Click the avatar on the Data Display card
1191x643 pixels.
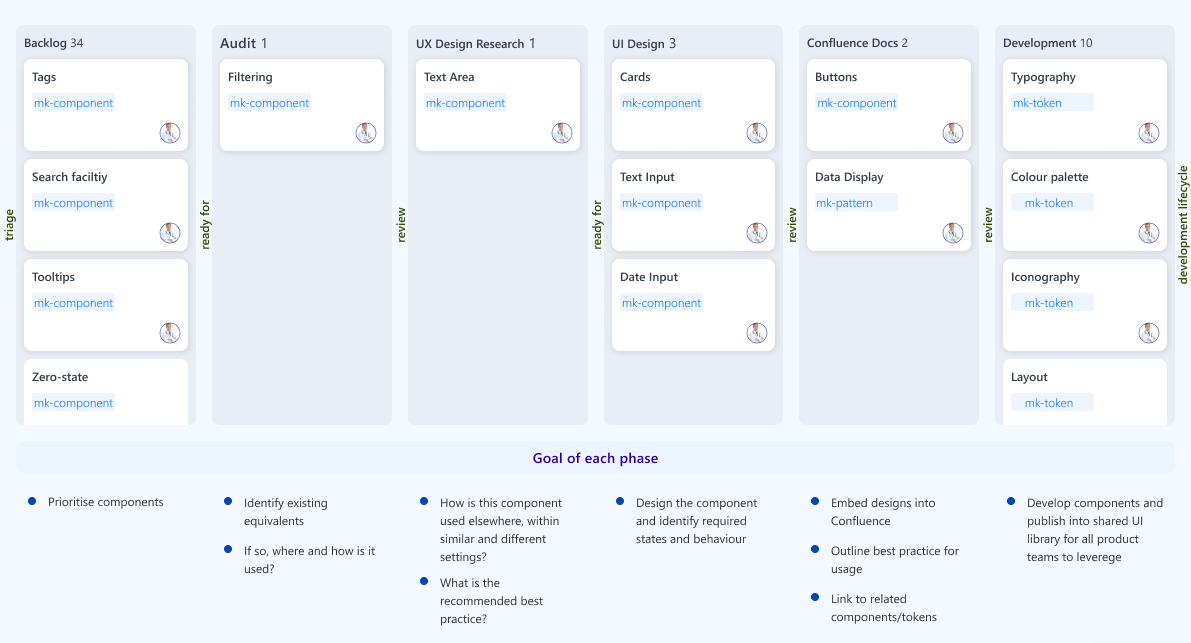click(x=953, y=232)
